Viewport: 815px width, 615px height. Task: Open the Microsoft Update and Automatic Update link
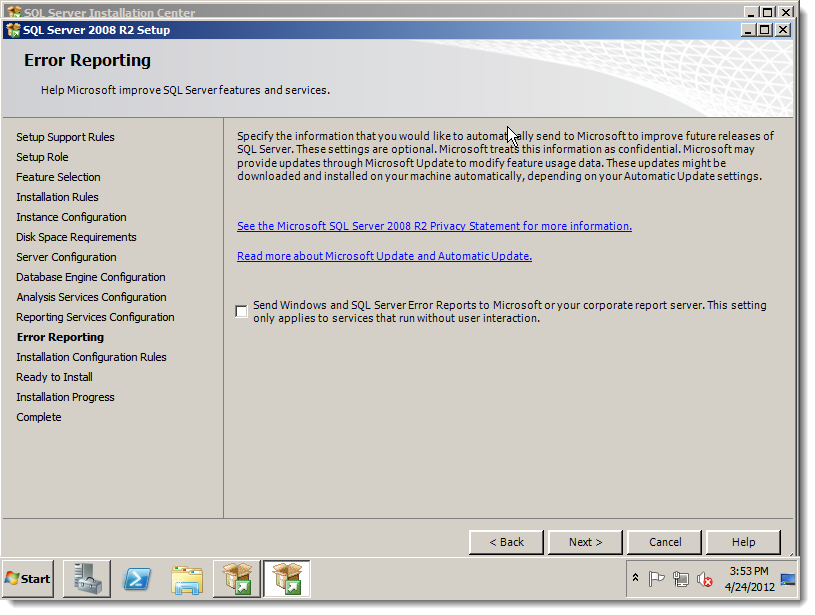384,256
